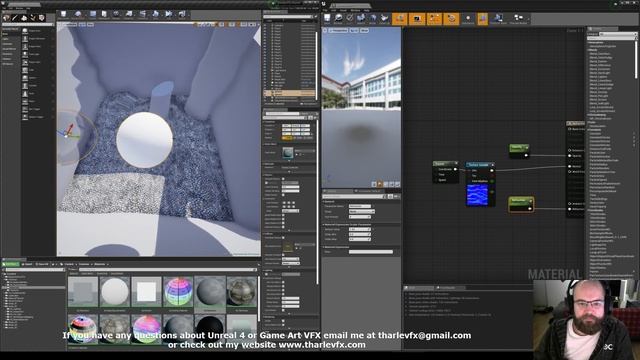Screen dimensions: 640x360
Task: Open Settings in the level editor toolbar
Action: point(116,15)
